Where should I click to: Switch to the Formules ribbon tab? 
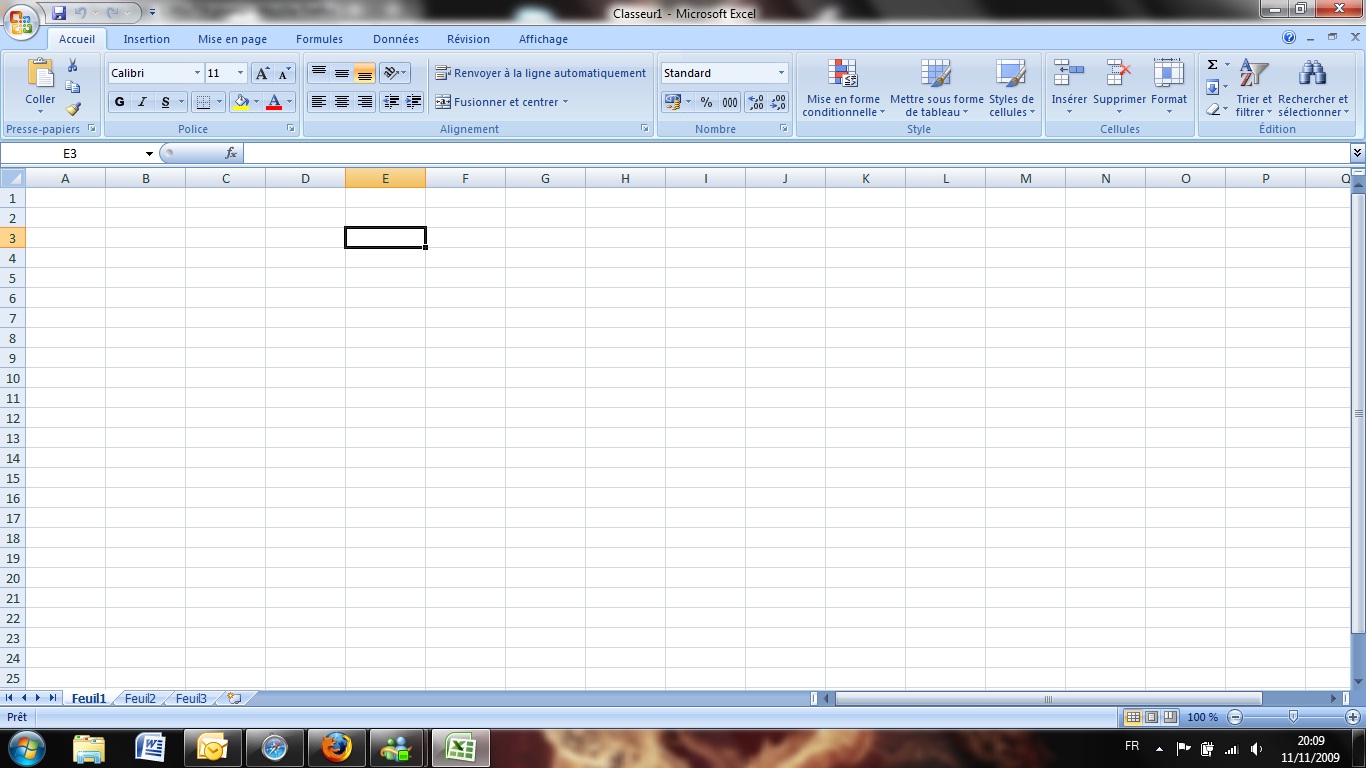[x=319, y=39]
